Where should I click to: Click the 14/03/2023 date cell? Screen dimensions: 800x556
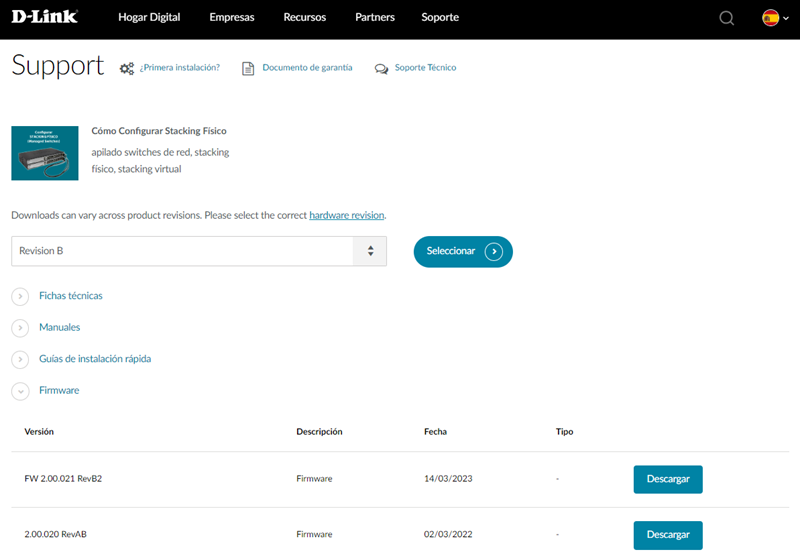click(x=448, y=478)
